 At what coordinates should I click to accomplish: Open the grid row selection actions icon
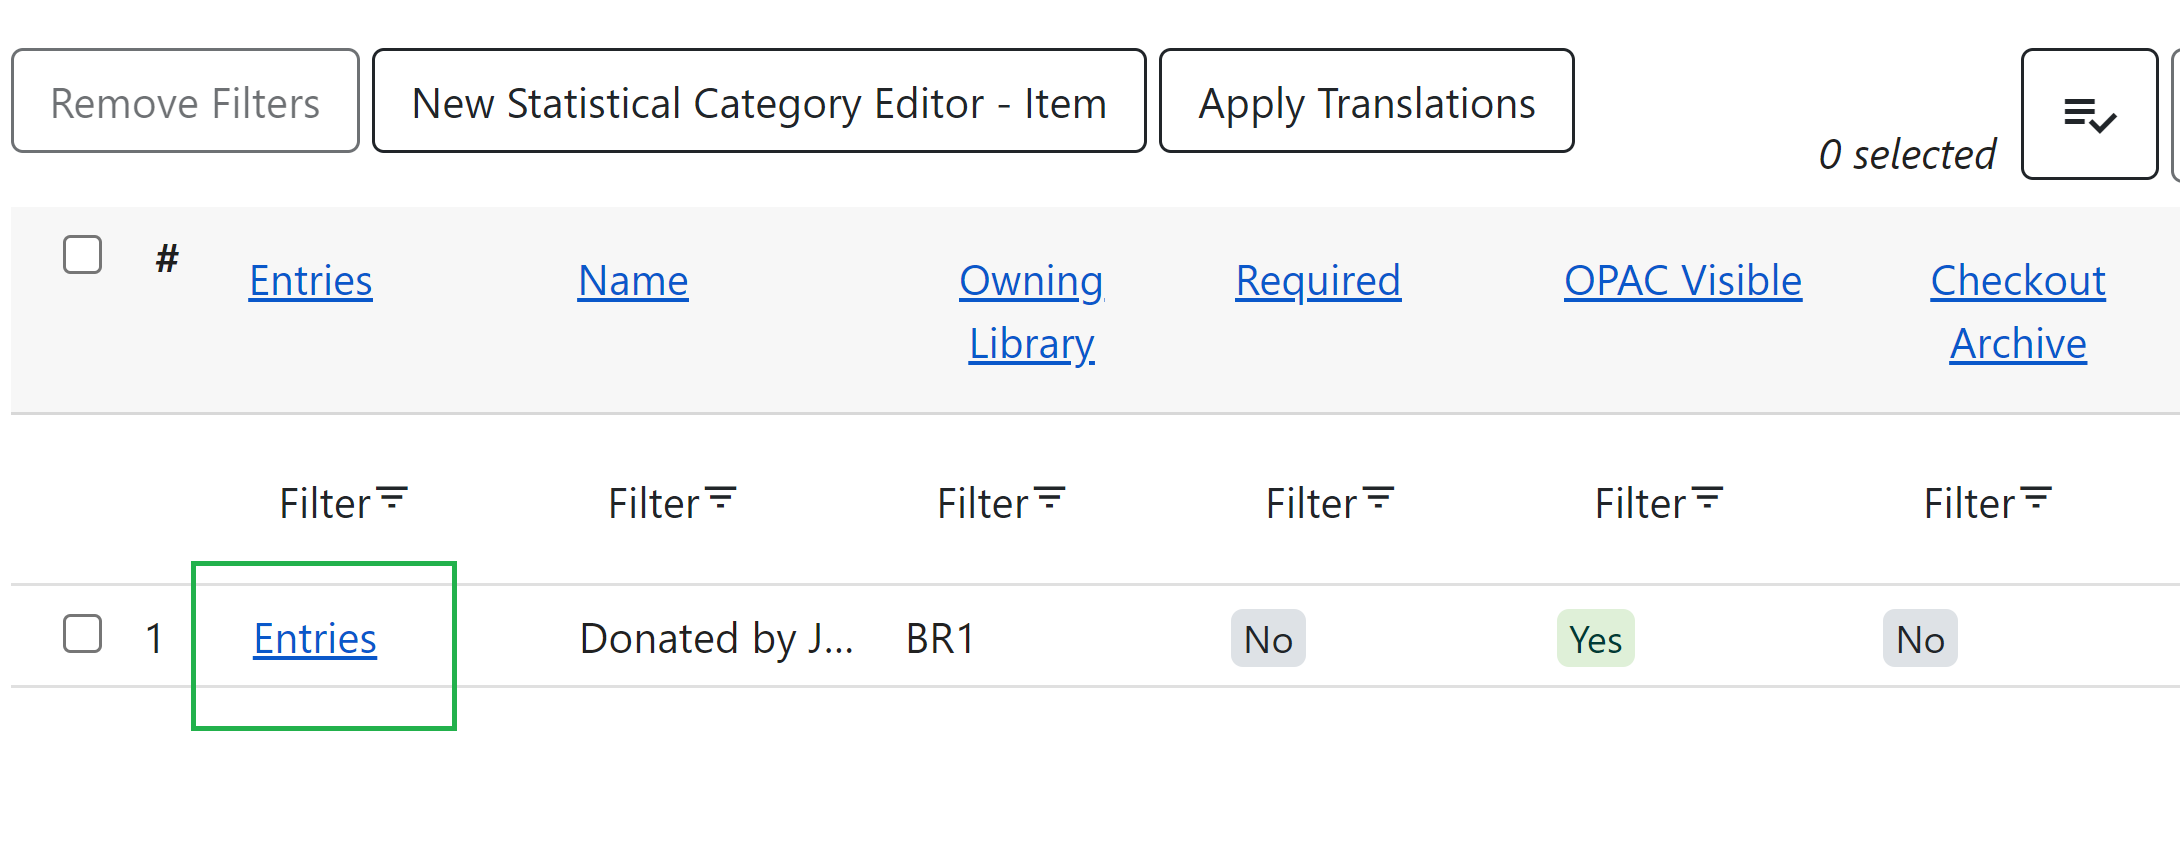(x=2089, y=115)
